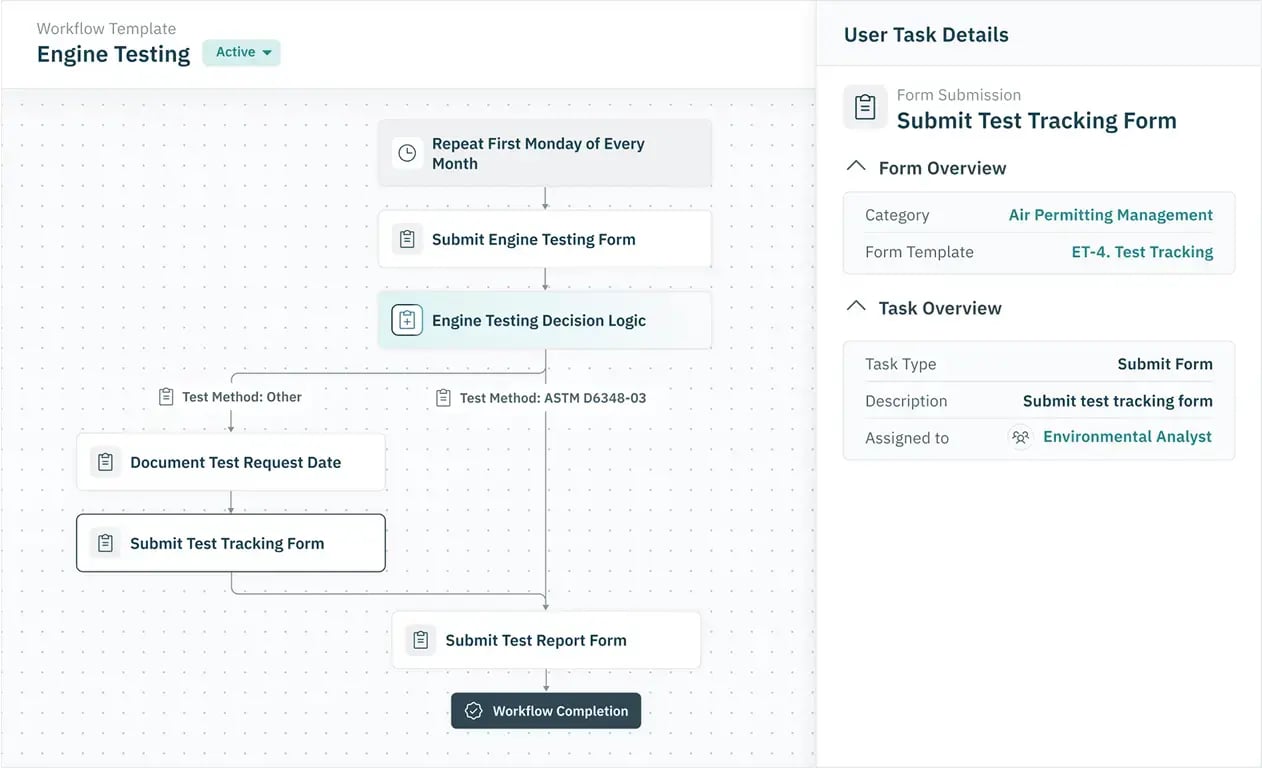Click the clock icon on the Repeat trigger node
This screenshot has width=1262, height=768.
click(x=407, y=153)
